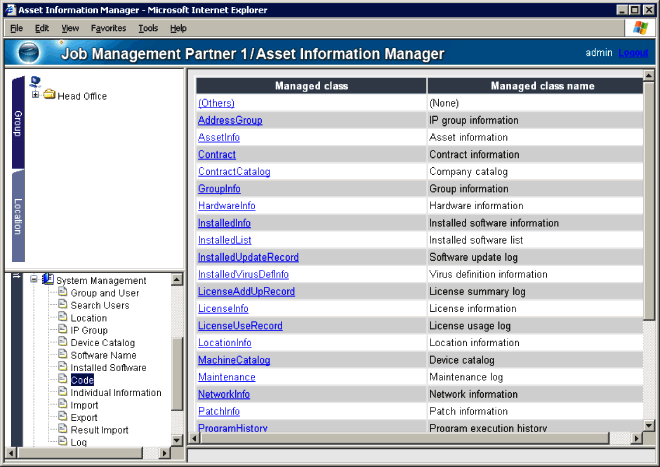Image resolution: width=660 pixels, height=467 pixels.
Task: Click the Head Office folder icon
Action: 50,94
